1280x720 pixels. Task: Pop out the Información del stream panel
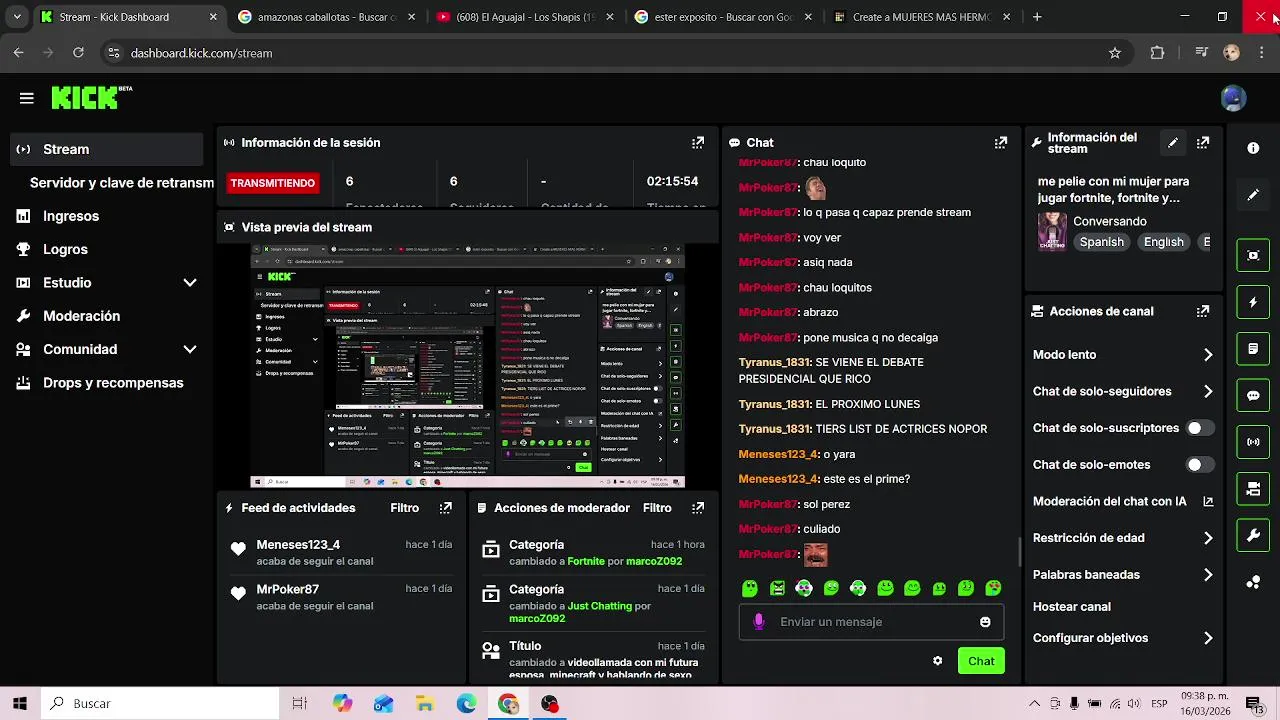tap(1203, 143)
